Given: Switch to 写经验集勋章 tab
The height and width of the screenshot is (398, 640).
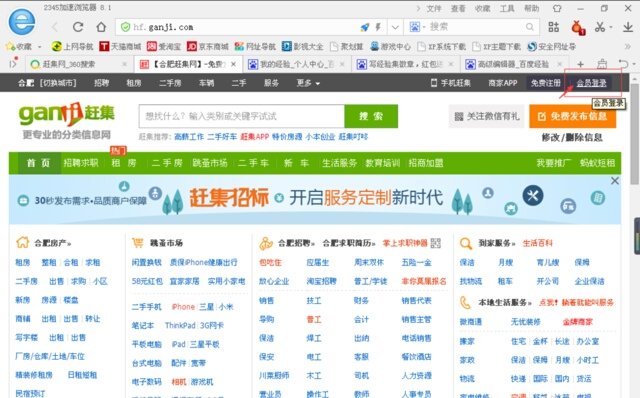Looking at the screenshot, I should (x=405, y=64).
